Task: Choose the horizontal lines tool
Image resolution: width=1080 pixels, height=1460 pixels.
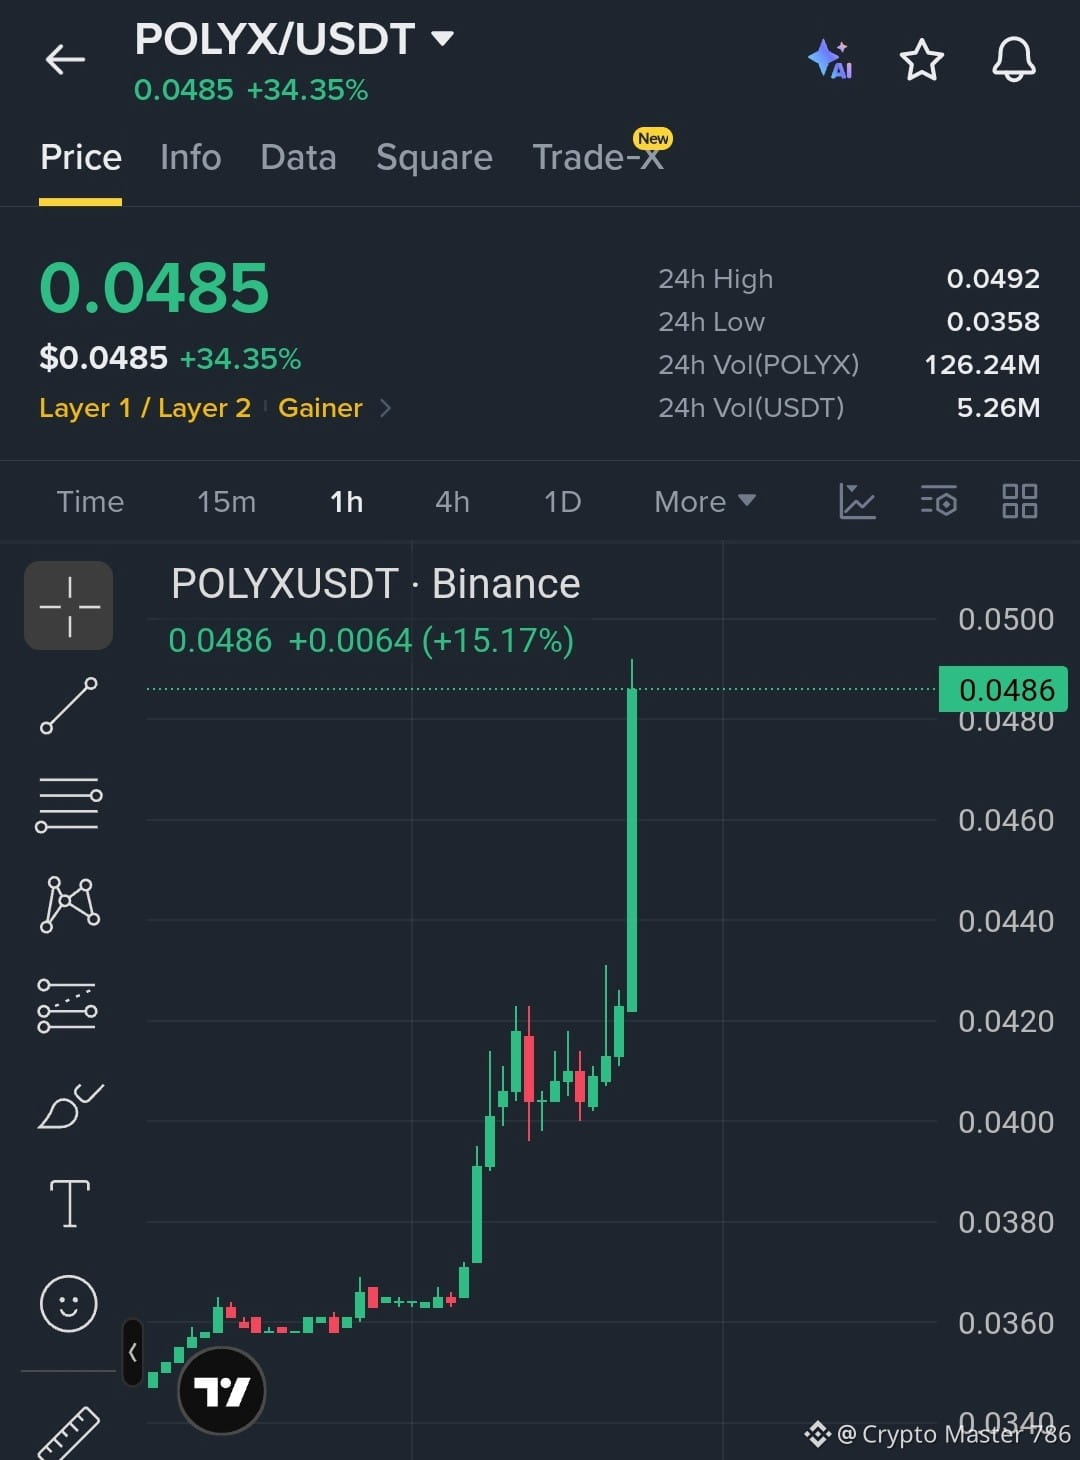Action: pos(69,805)
